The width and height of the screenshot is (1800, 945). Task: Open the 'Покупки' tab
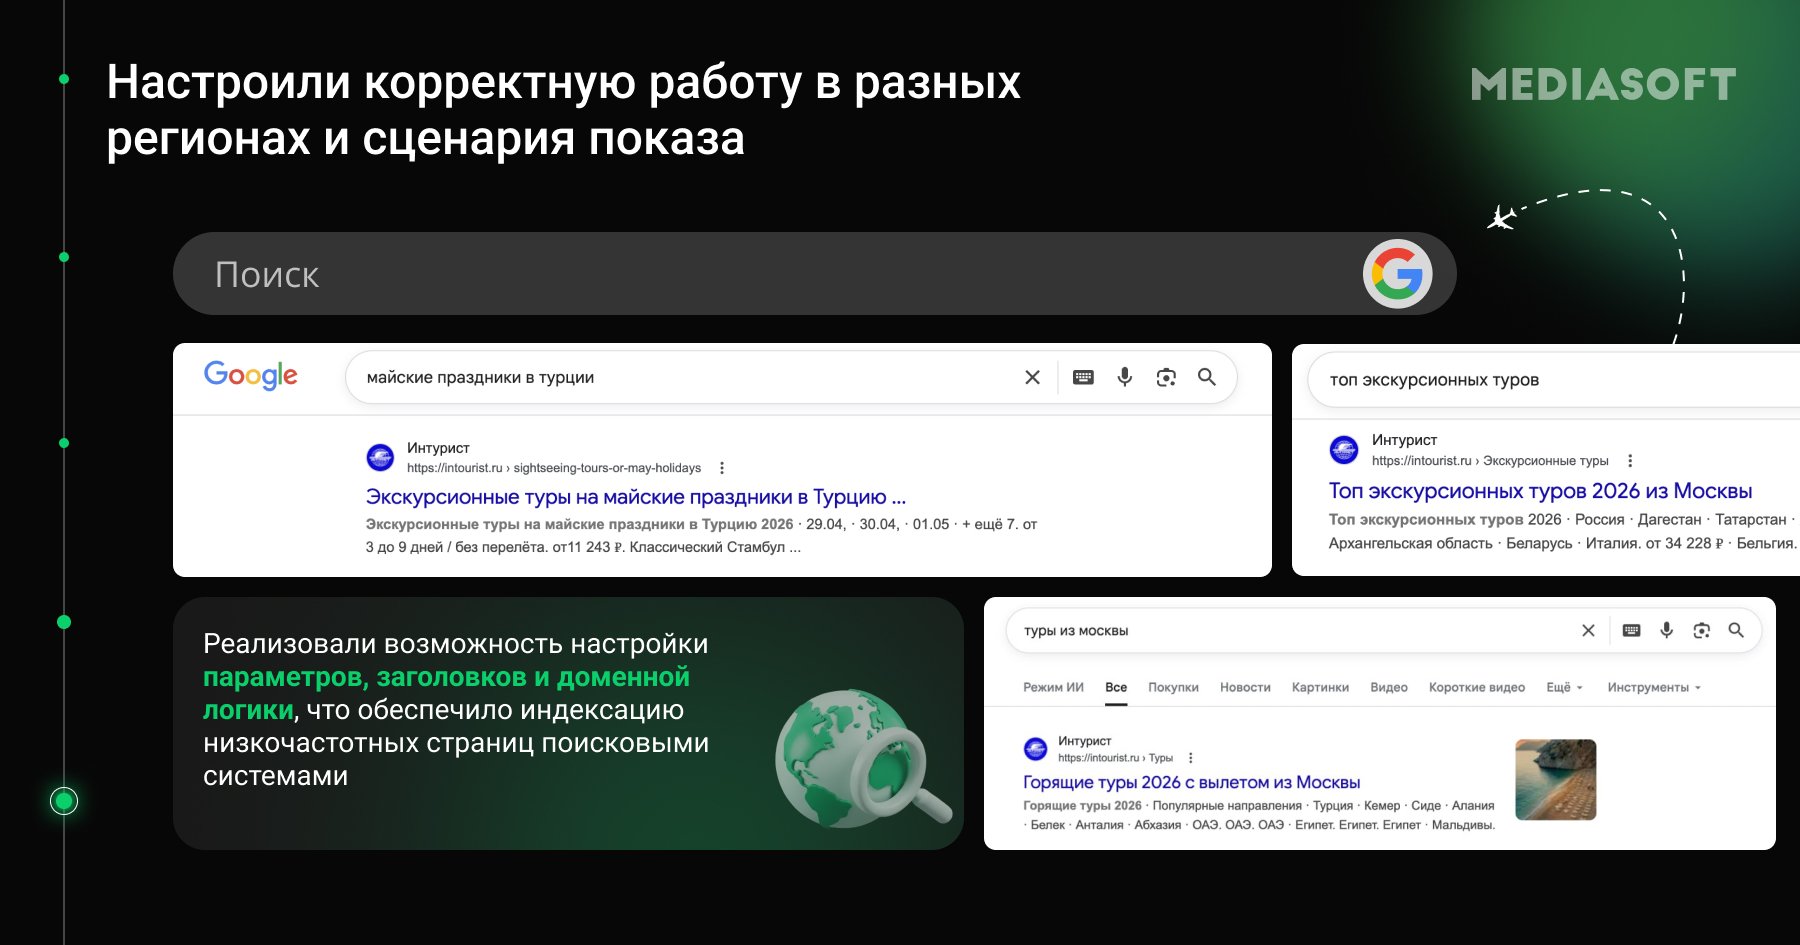(x=1173, y=687)
